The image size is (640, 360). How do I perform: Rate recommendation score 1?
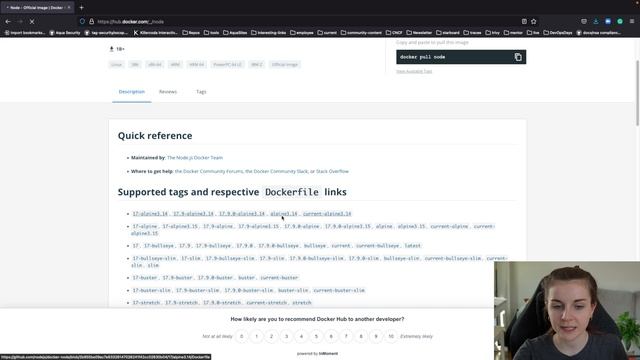click(256, 336)
